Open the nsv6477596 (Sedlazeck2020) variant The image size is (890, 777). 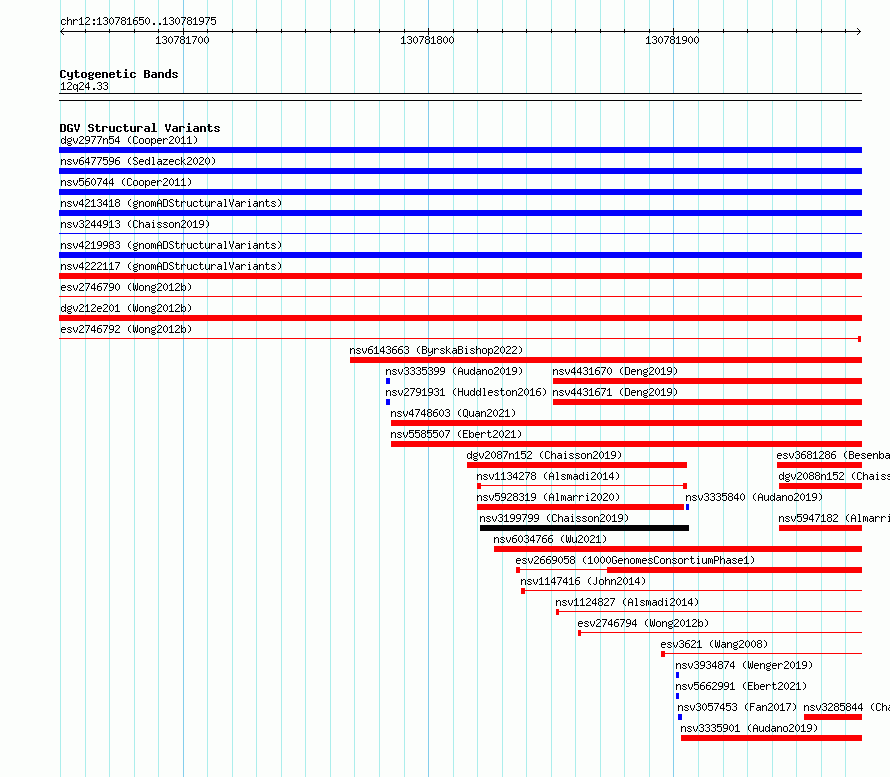[138, 161]
